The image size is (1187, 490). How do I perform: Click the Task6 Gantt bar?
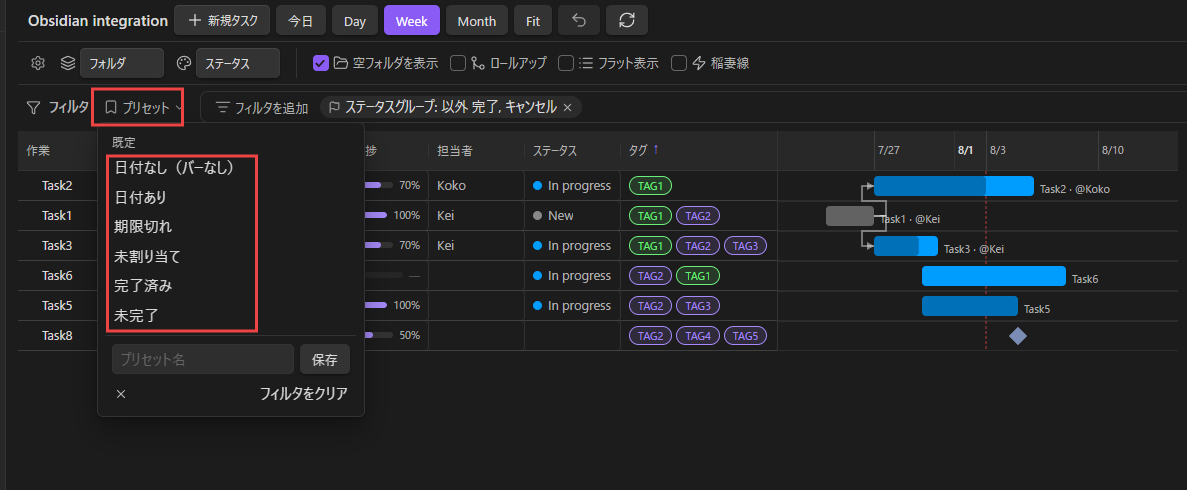click(x=993, y=276)
